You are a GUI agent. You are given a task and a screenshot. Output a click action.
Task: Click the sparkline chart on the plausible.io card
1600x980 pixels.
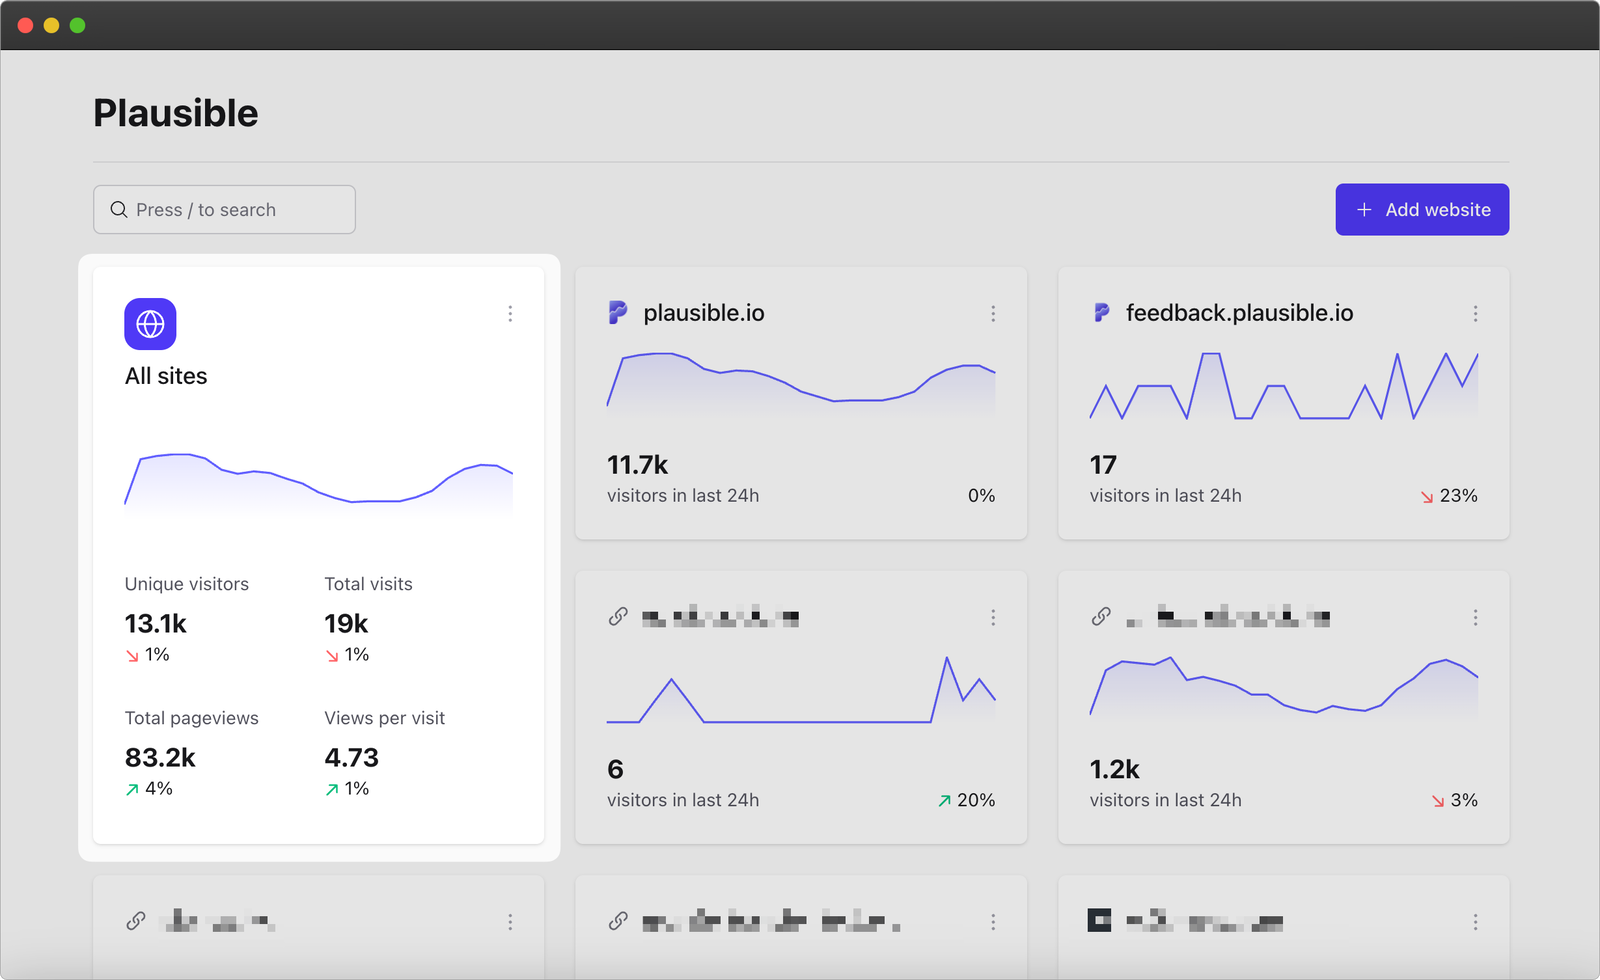[800, 385]
